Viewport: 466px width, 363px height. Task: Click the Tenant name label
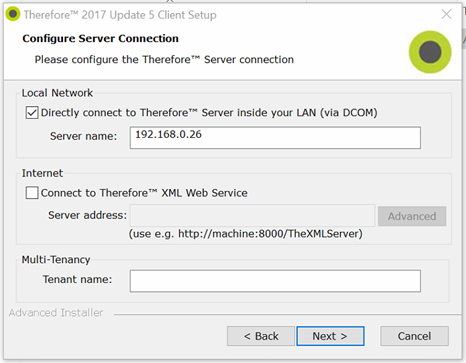[77, 279]
